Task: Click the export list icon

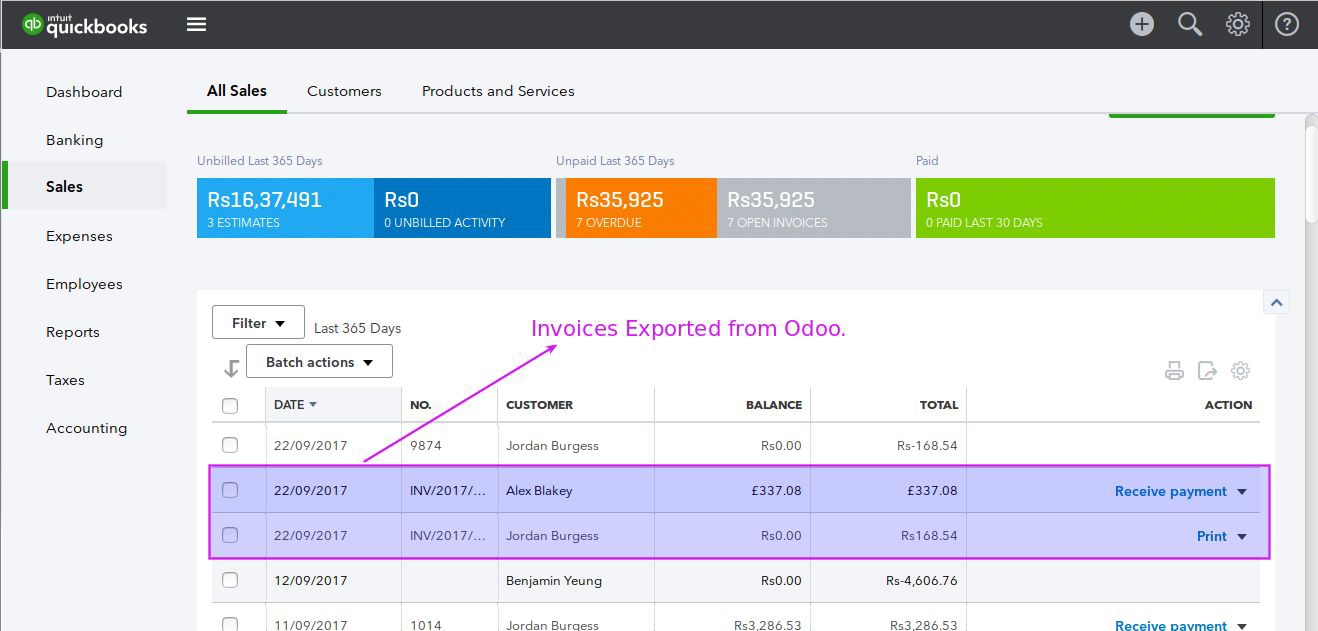Action: tap(1207, 371)
